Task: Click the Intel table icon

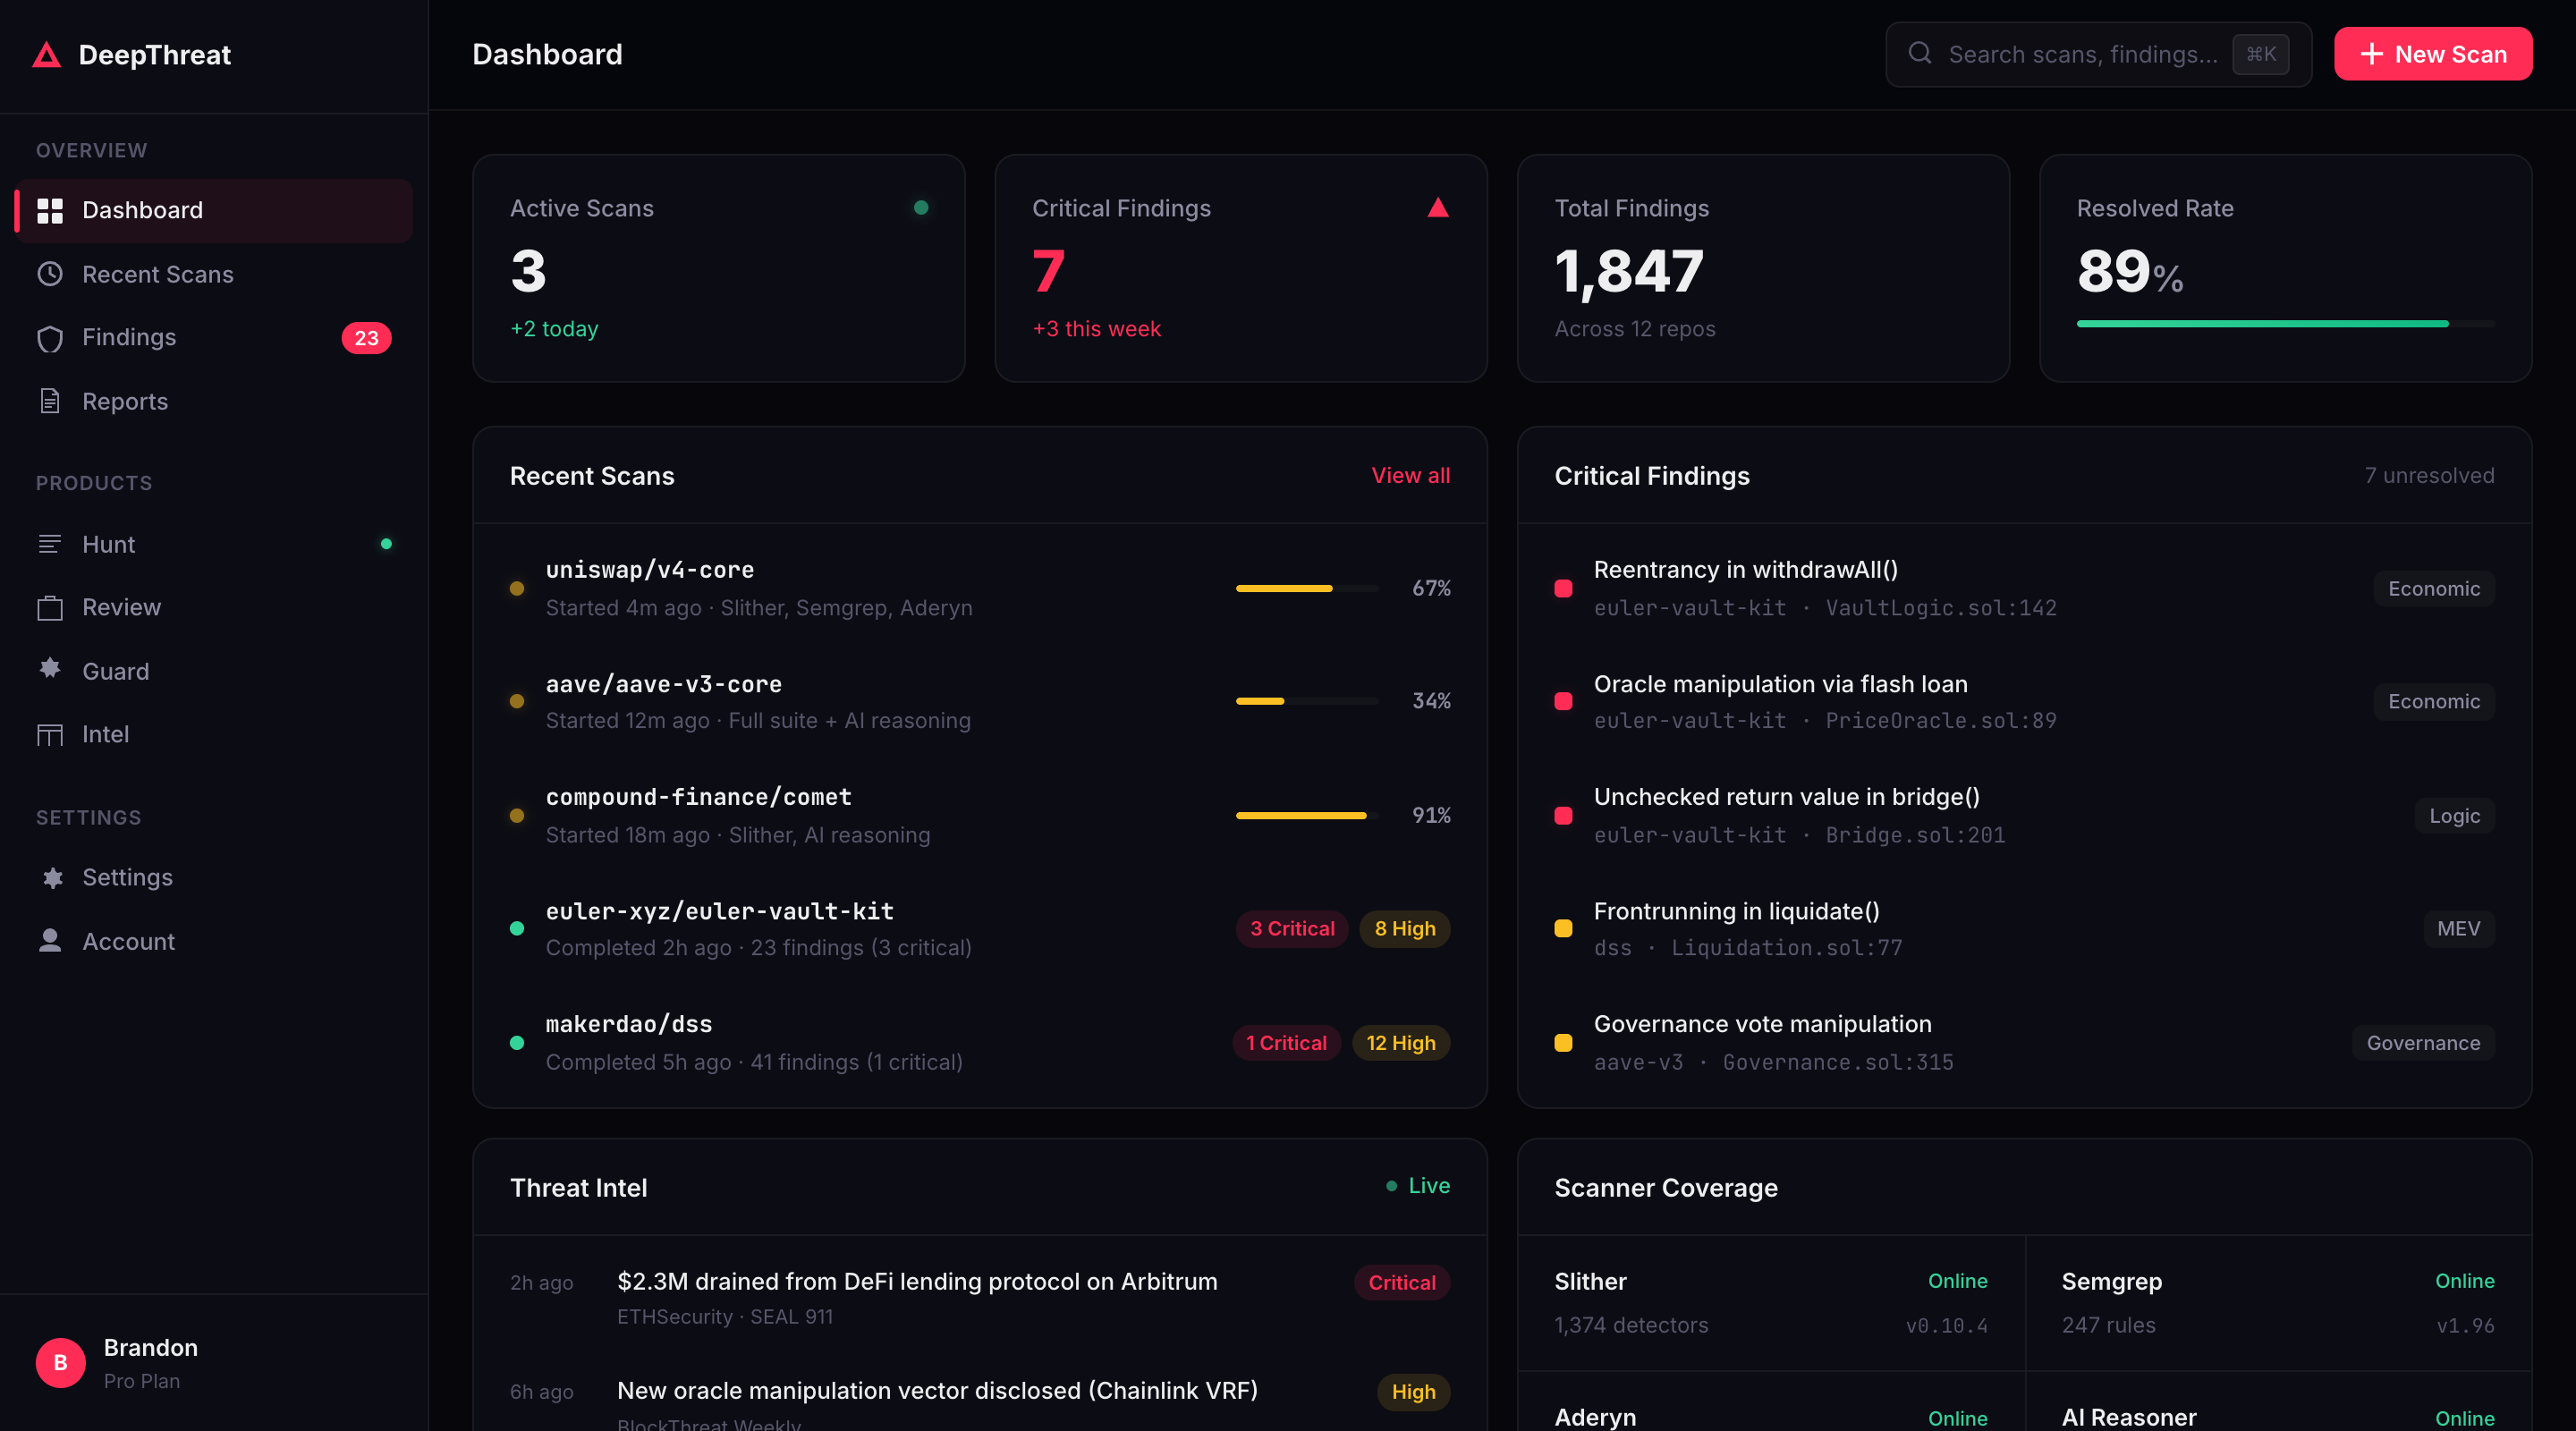Action: point(50,734)
